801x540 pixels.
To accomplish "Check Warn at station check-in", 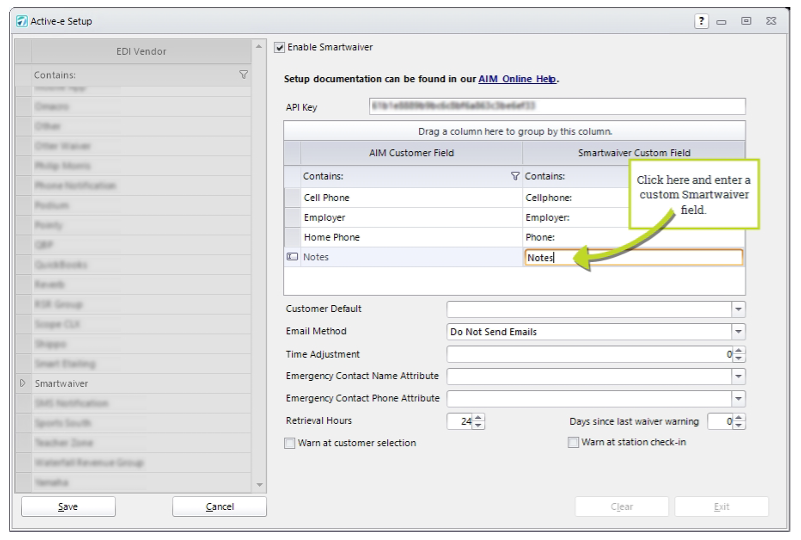I will tap(573, 442).
